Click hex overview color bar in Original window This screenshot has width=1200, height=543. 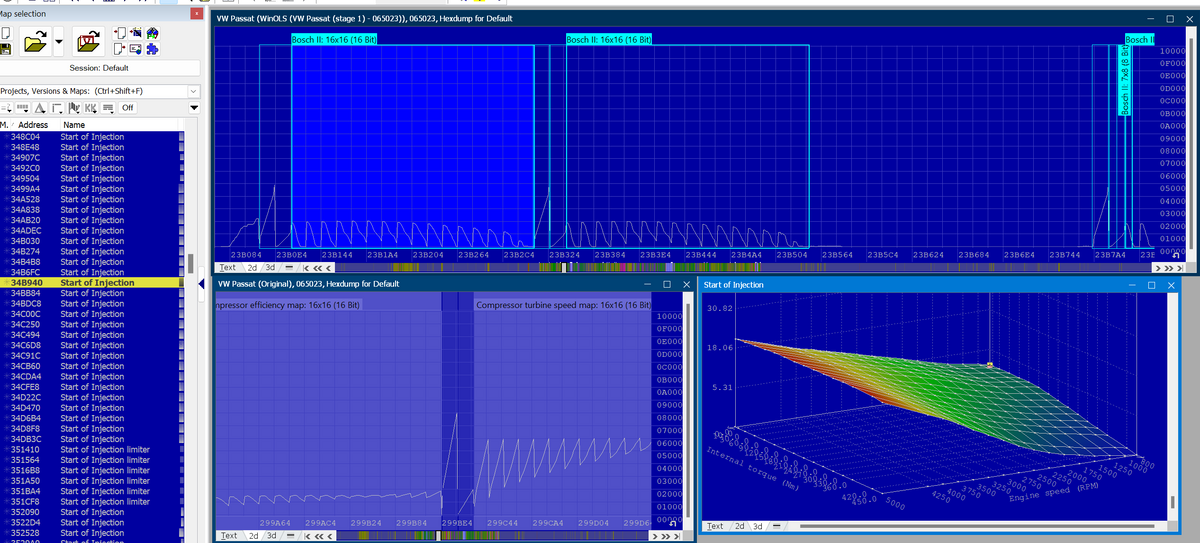(x=492, y=536)
